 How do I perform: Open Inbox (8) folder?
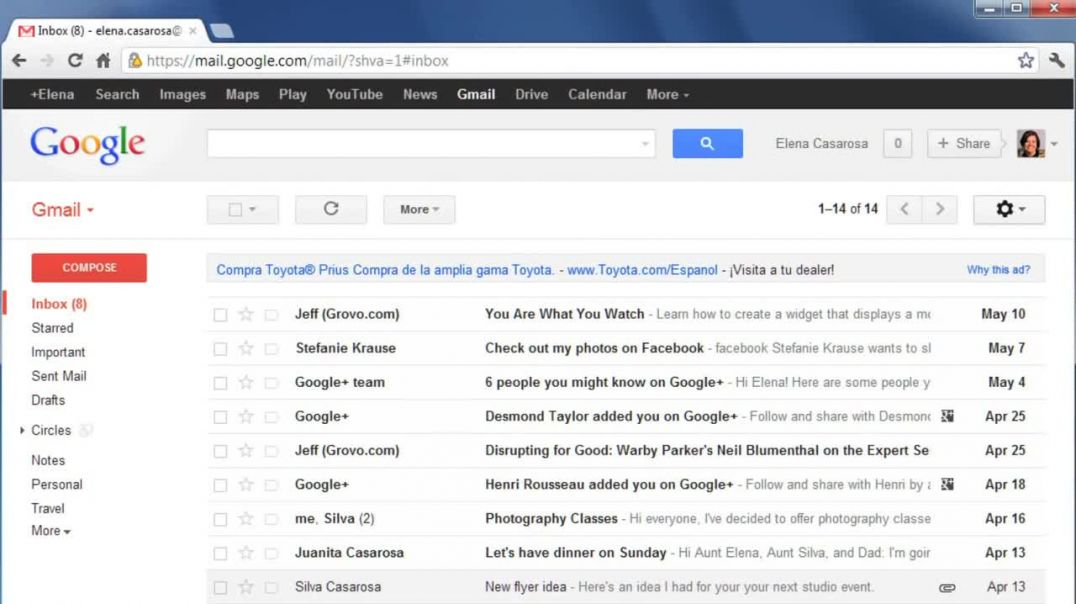59,304
